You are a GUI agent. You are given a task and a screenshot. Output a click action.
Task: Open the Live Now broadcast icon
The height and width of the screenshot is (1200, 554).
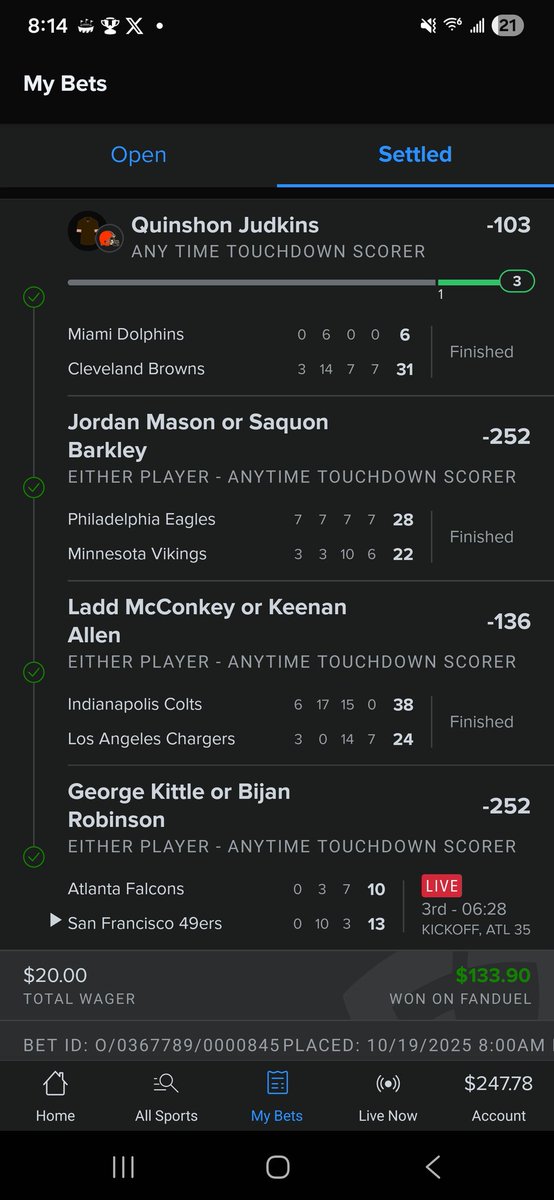click(388, 1083)
